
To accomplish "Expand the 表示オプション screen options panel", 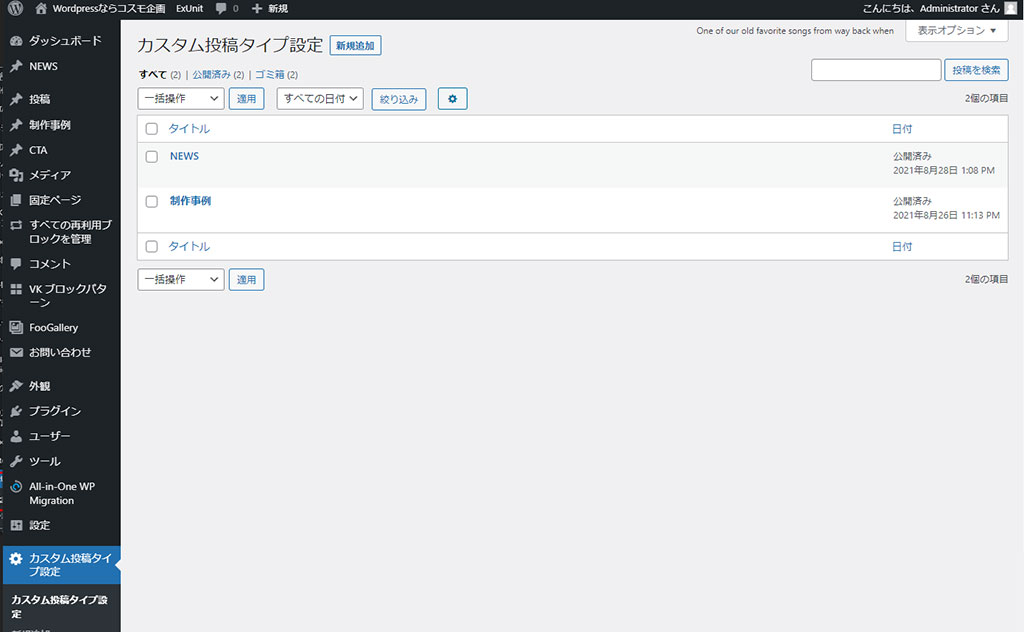I will tap(956, 31).
